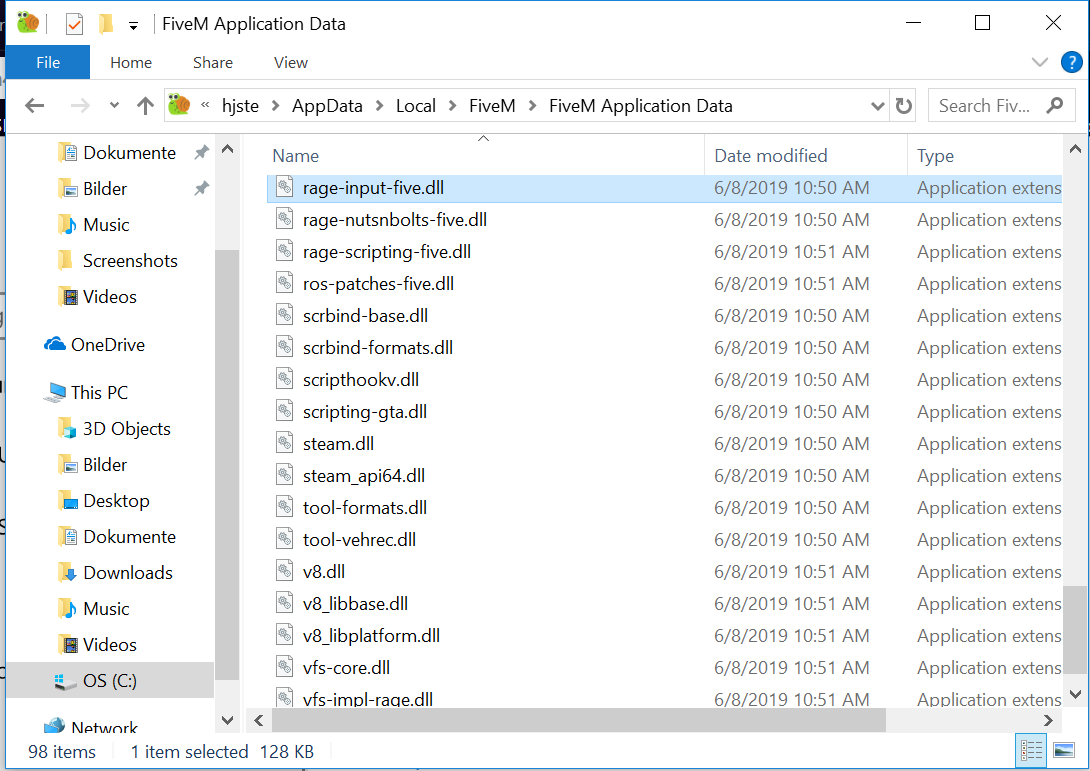The height and width of the screenshot is (771, 1090).
Task: Refresh the folder view
Action: coord(904,106)
